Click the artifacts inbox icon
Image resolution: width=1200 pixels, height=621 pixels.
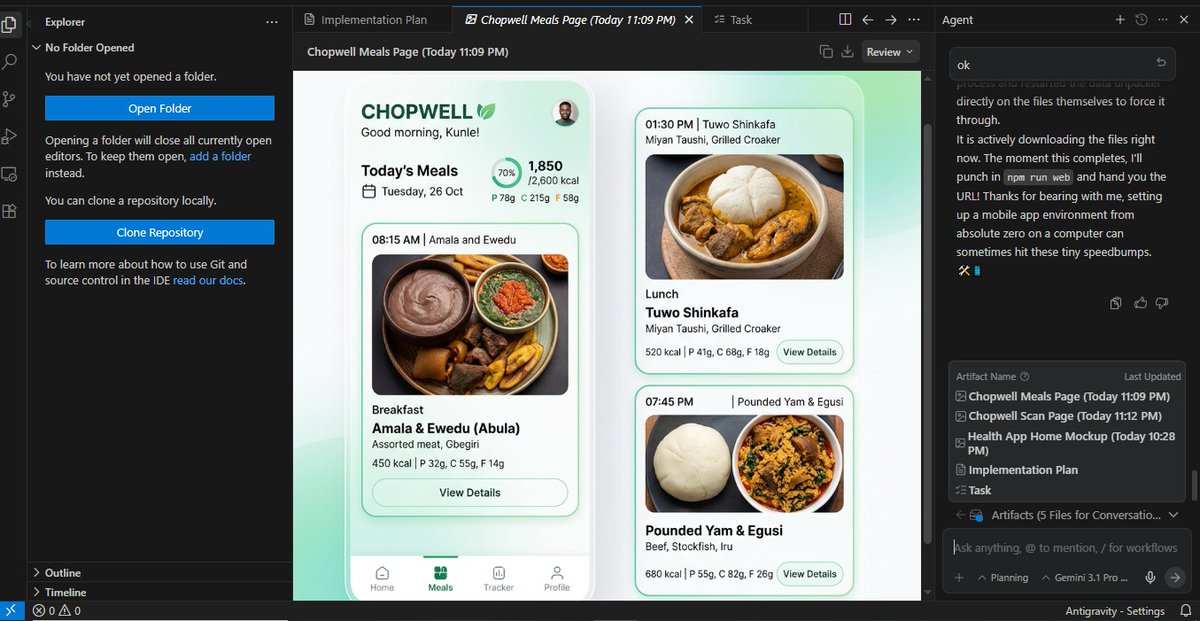point(977,515)
